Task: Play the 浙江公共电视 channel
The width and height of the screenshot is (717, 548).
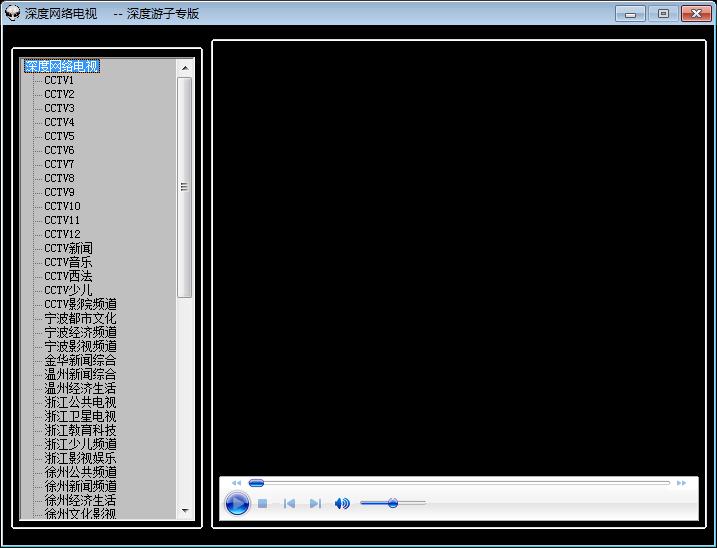Action: [80, 403]
